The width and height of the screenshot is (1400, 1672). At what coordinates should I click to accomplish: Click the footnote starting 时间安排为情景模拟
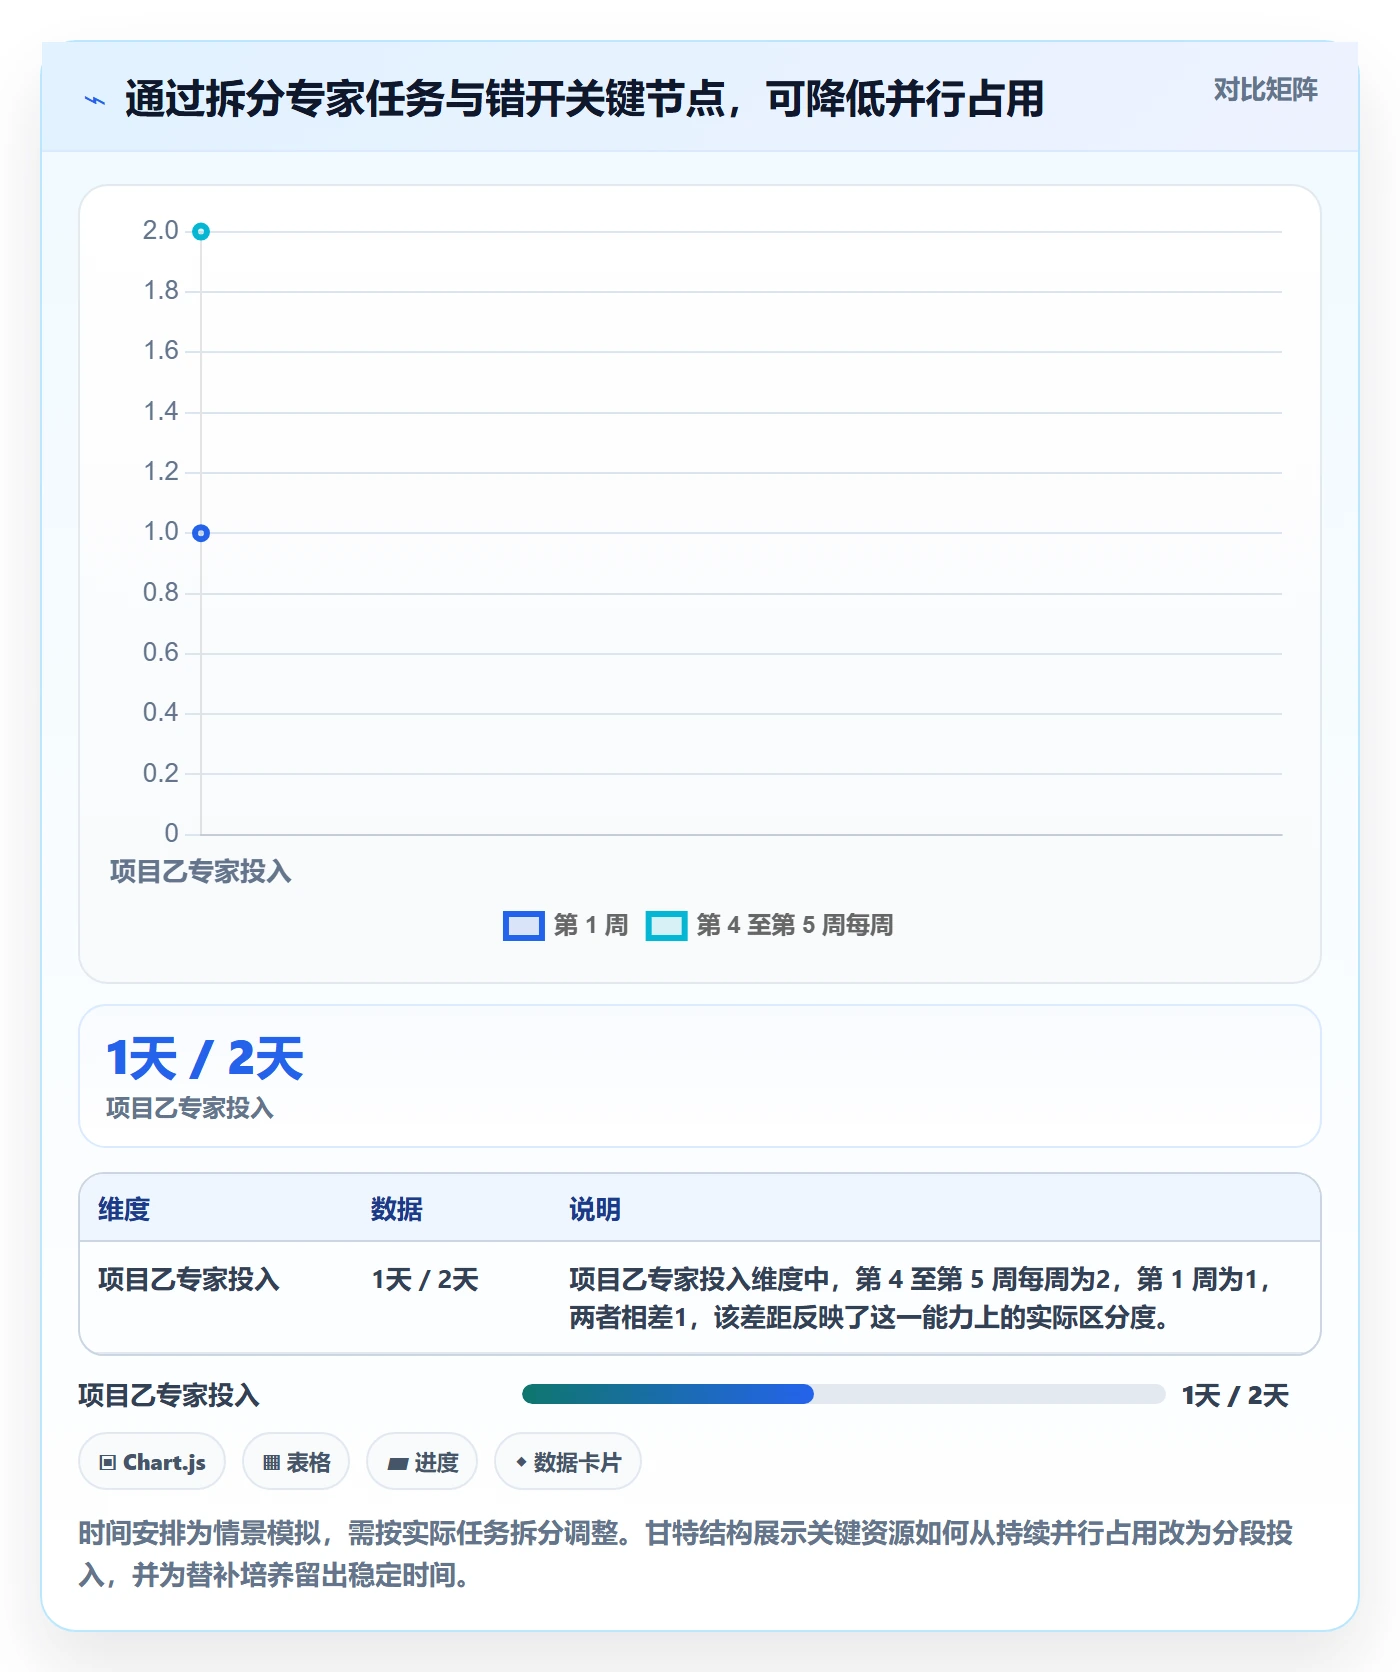coord(686,1554)
